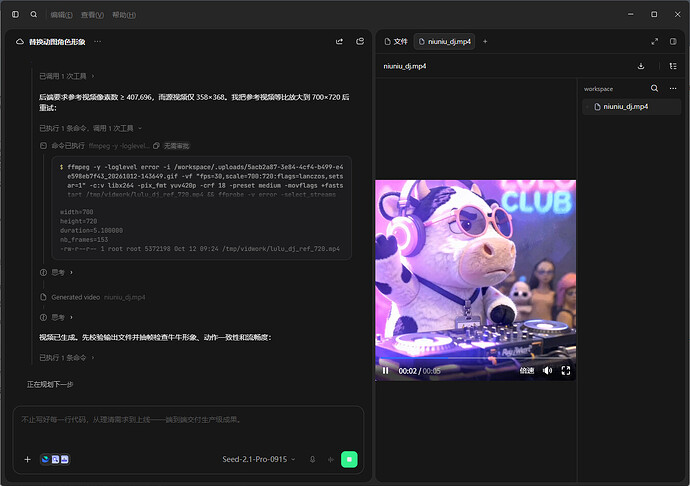The width and height of the screenshot is (690, 486).
Task: Click the 正在规划下一步 status text
Action: (x=50, y=385)
